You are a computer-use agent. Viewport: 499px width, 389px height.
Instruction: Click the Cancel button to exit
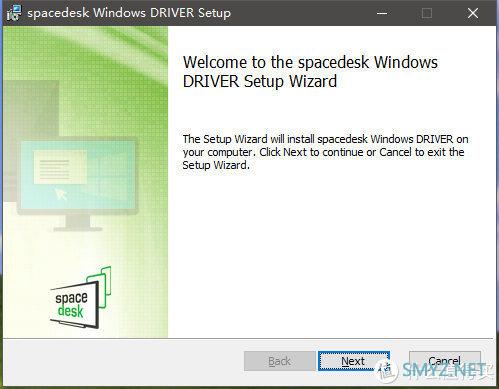(x=445, y=361)
